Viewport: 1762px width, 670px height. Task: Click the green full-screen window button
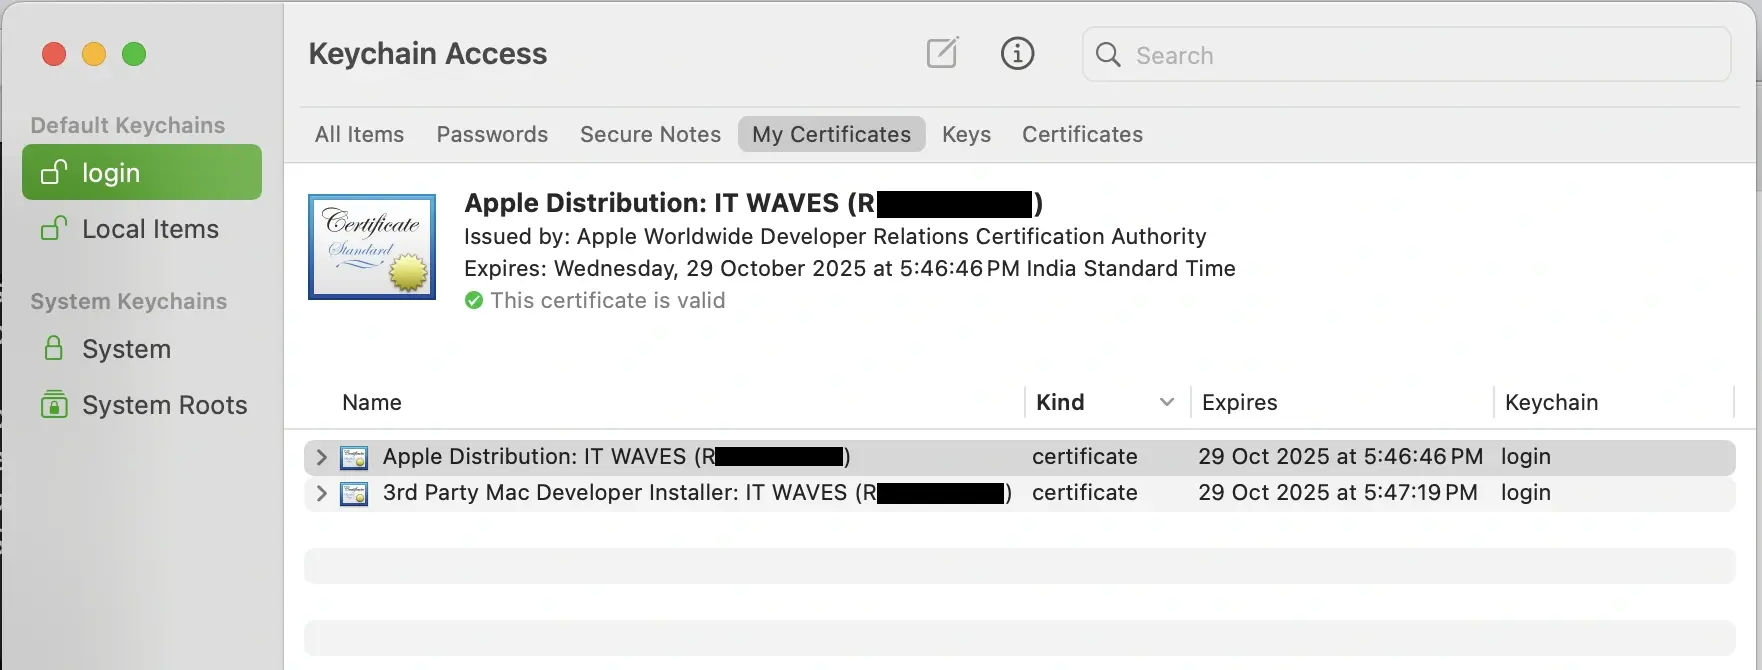(x=134, y=54)
